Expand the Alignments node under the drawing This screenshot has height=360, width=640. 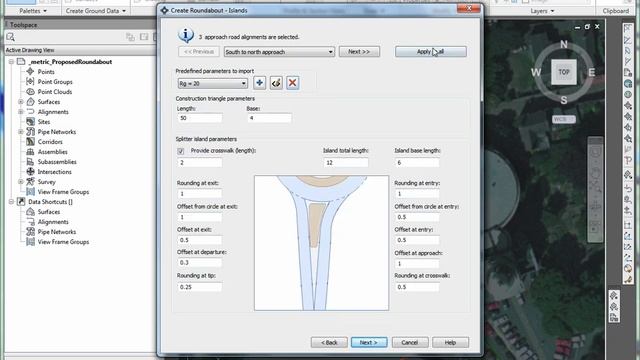tap(20, 112)
